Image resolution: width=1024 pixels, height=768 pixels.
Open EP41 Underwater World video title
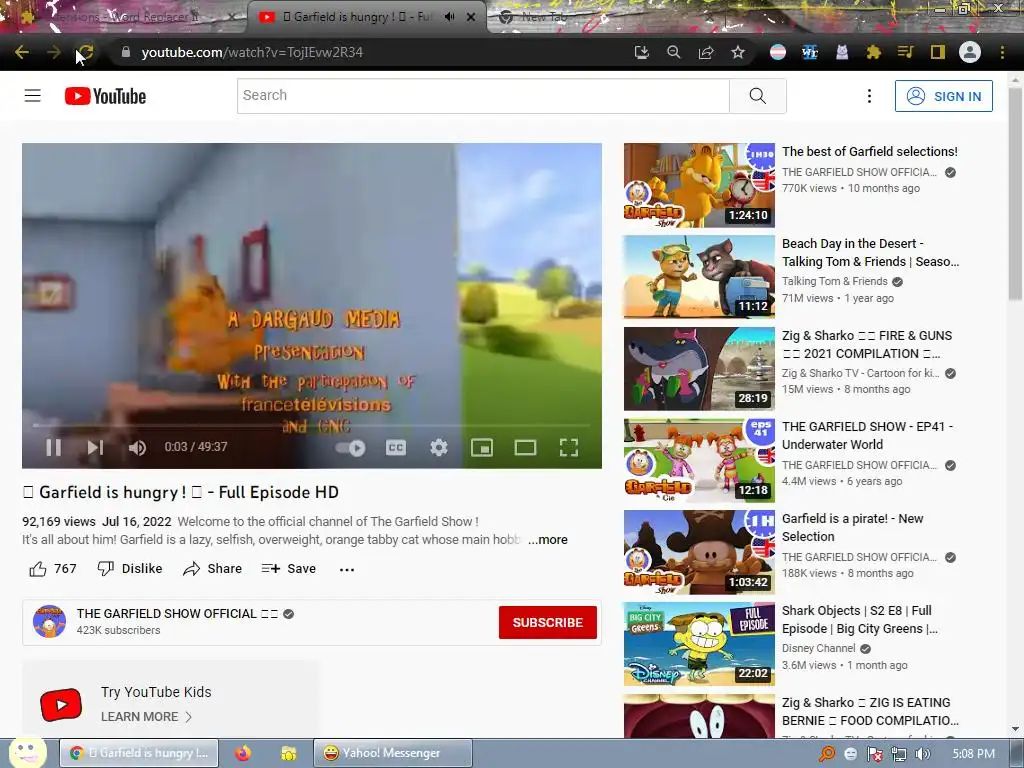867,436
